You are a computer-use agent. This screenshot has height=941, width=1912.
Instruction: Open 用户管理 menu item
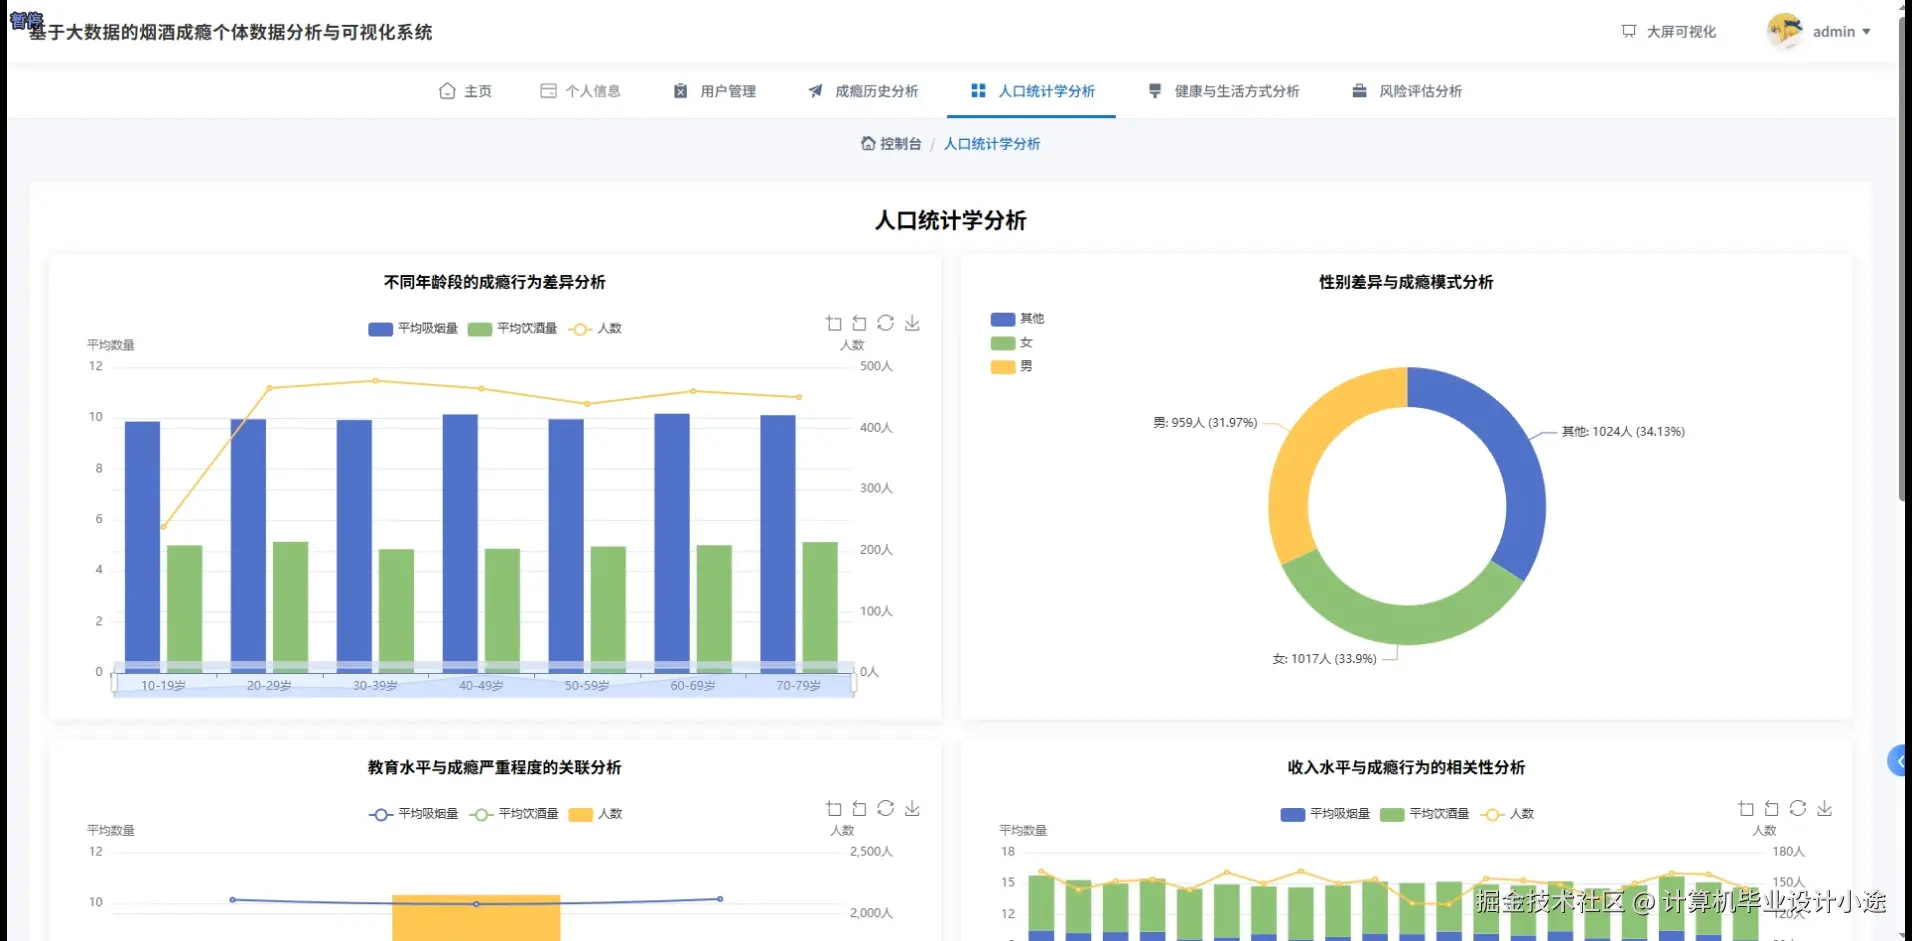pyautogui.click(x=714, y=91)
